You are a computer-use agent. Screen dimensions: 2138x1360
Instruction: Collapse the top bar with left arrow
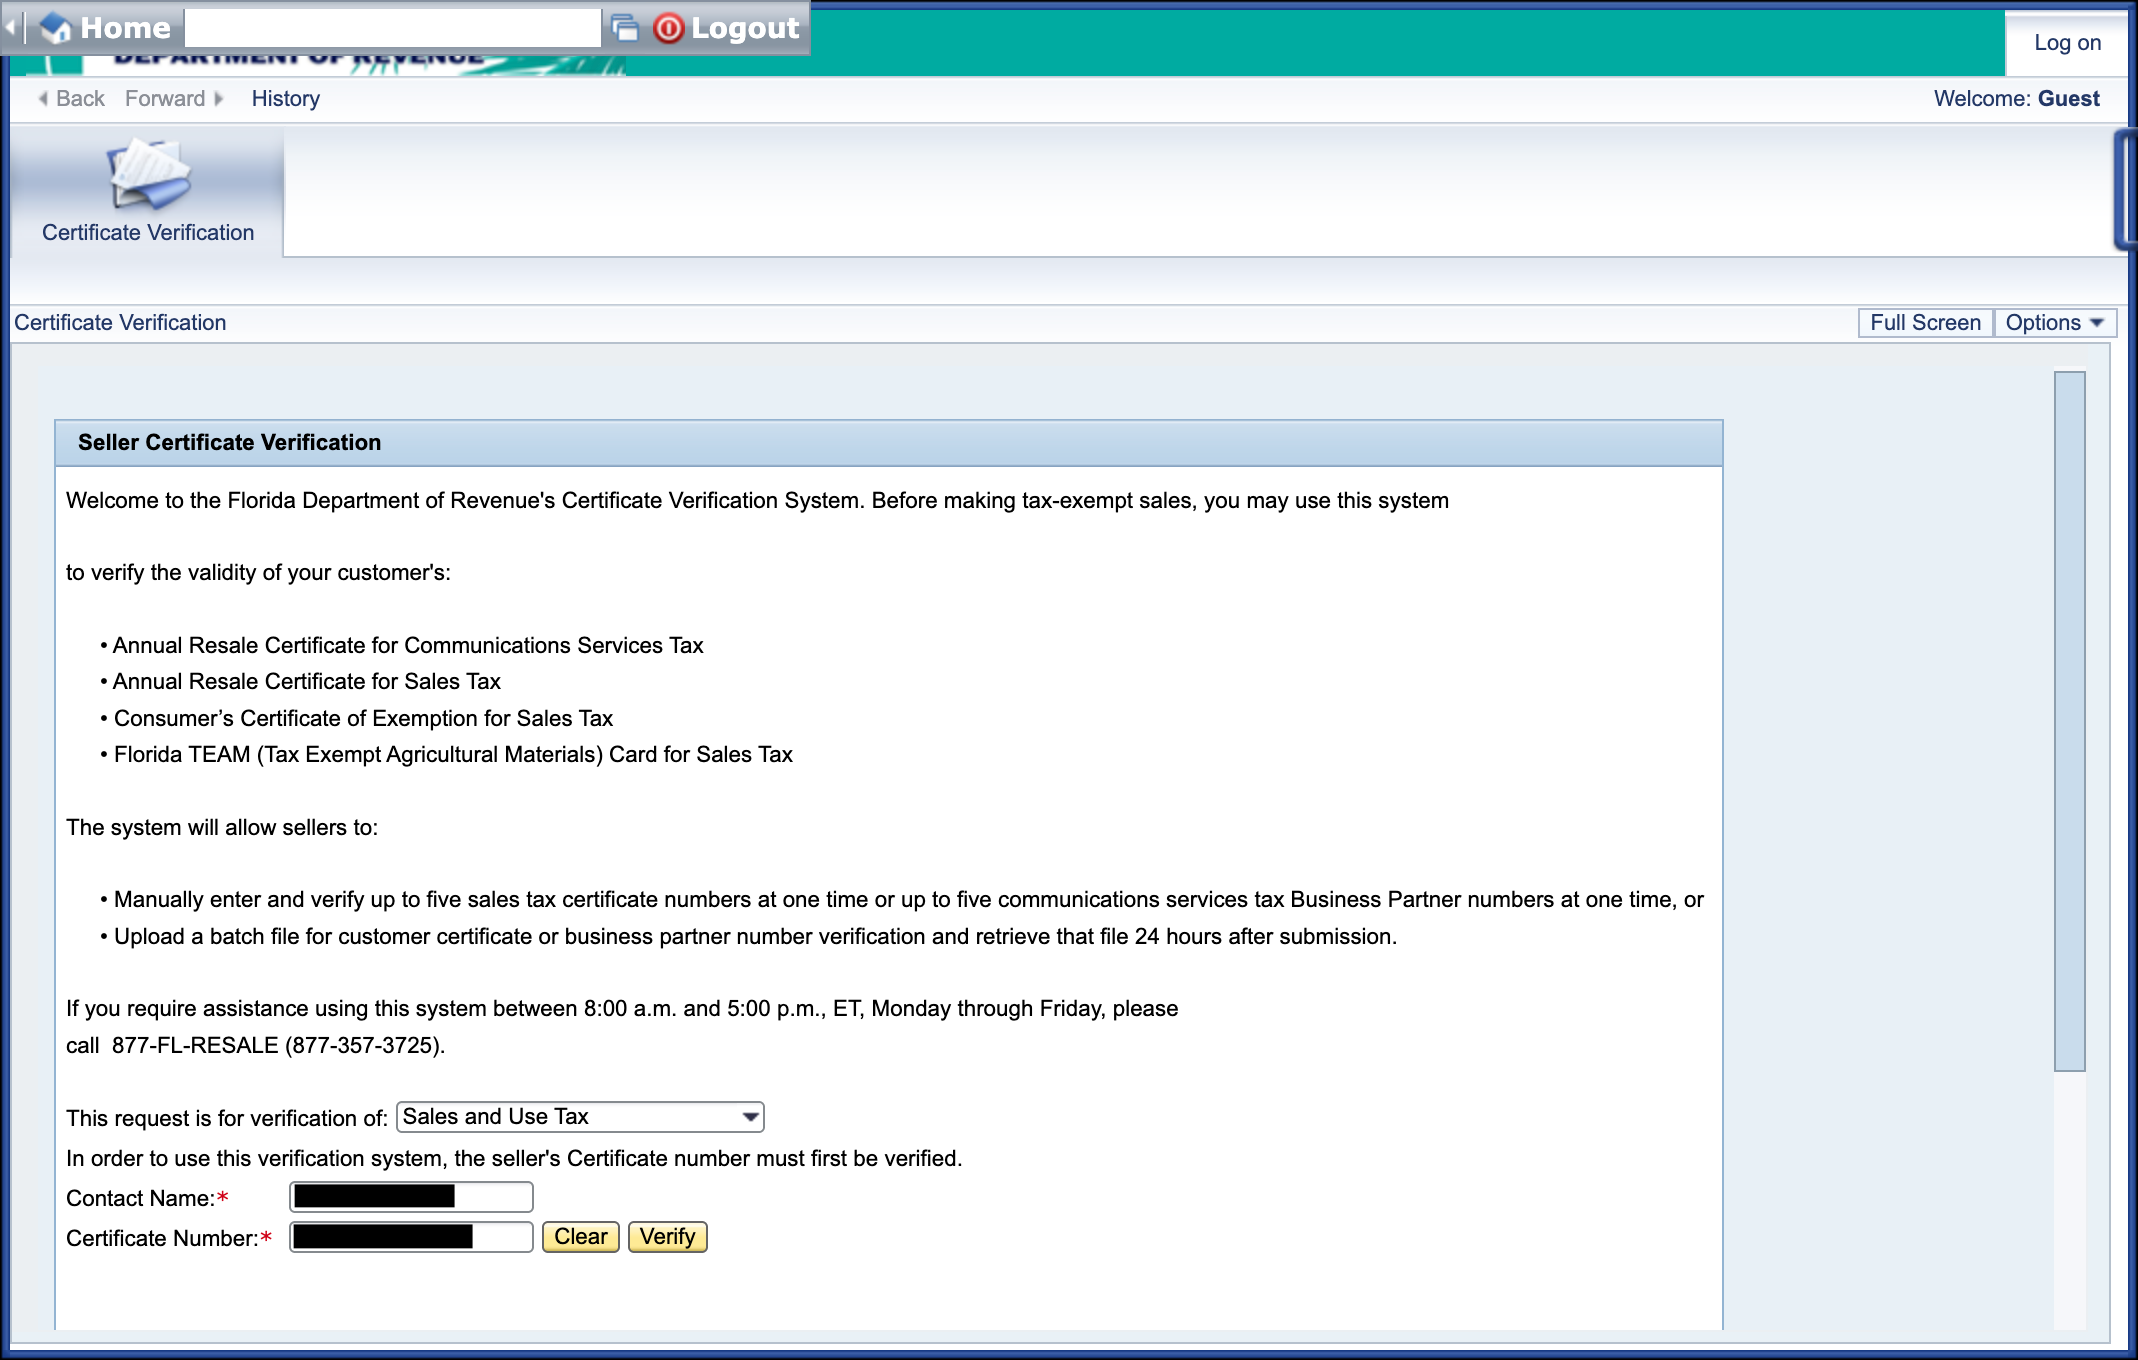click(10, 28)
